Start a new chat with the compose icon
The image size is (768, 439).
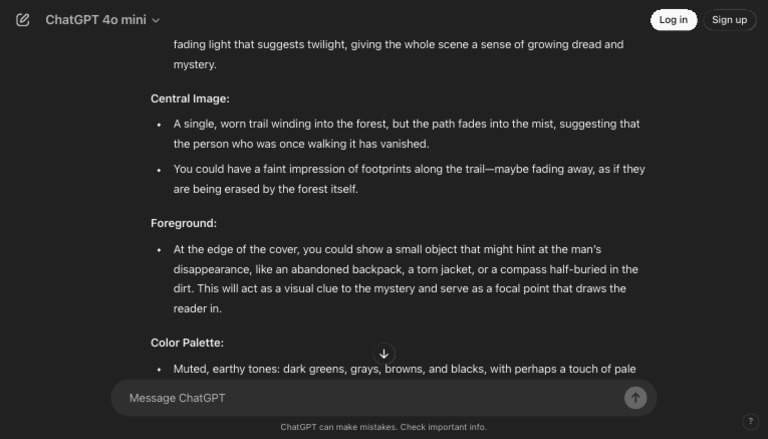coord(23,20)
